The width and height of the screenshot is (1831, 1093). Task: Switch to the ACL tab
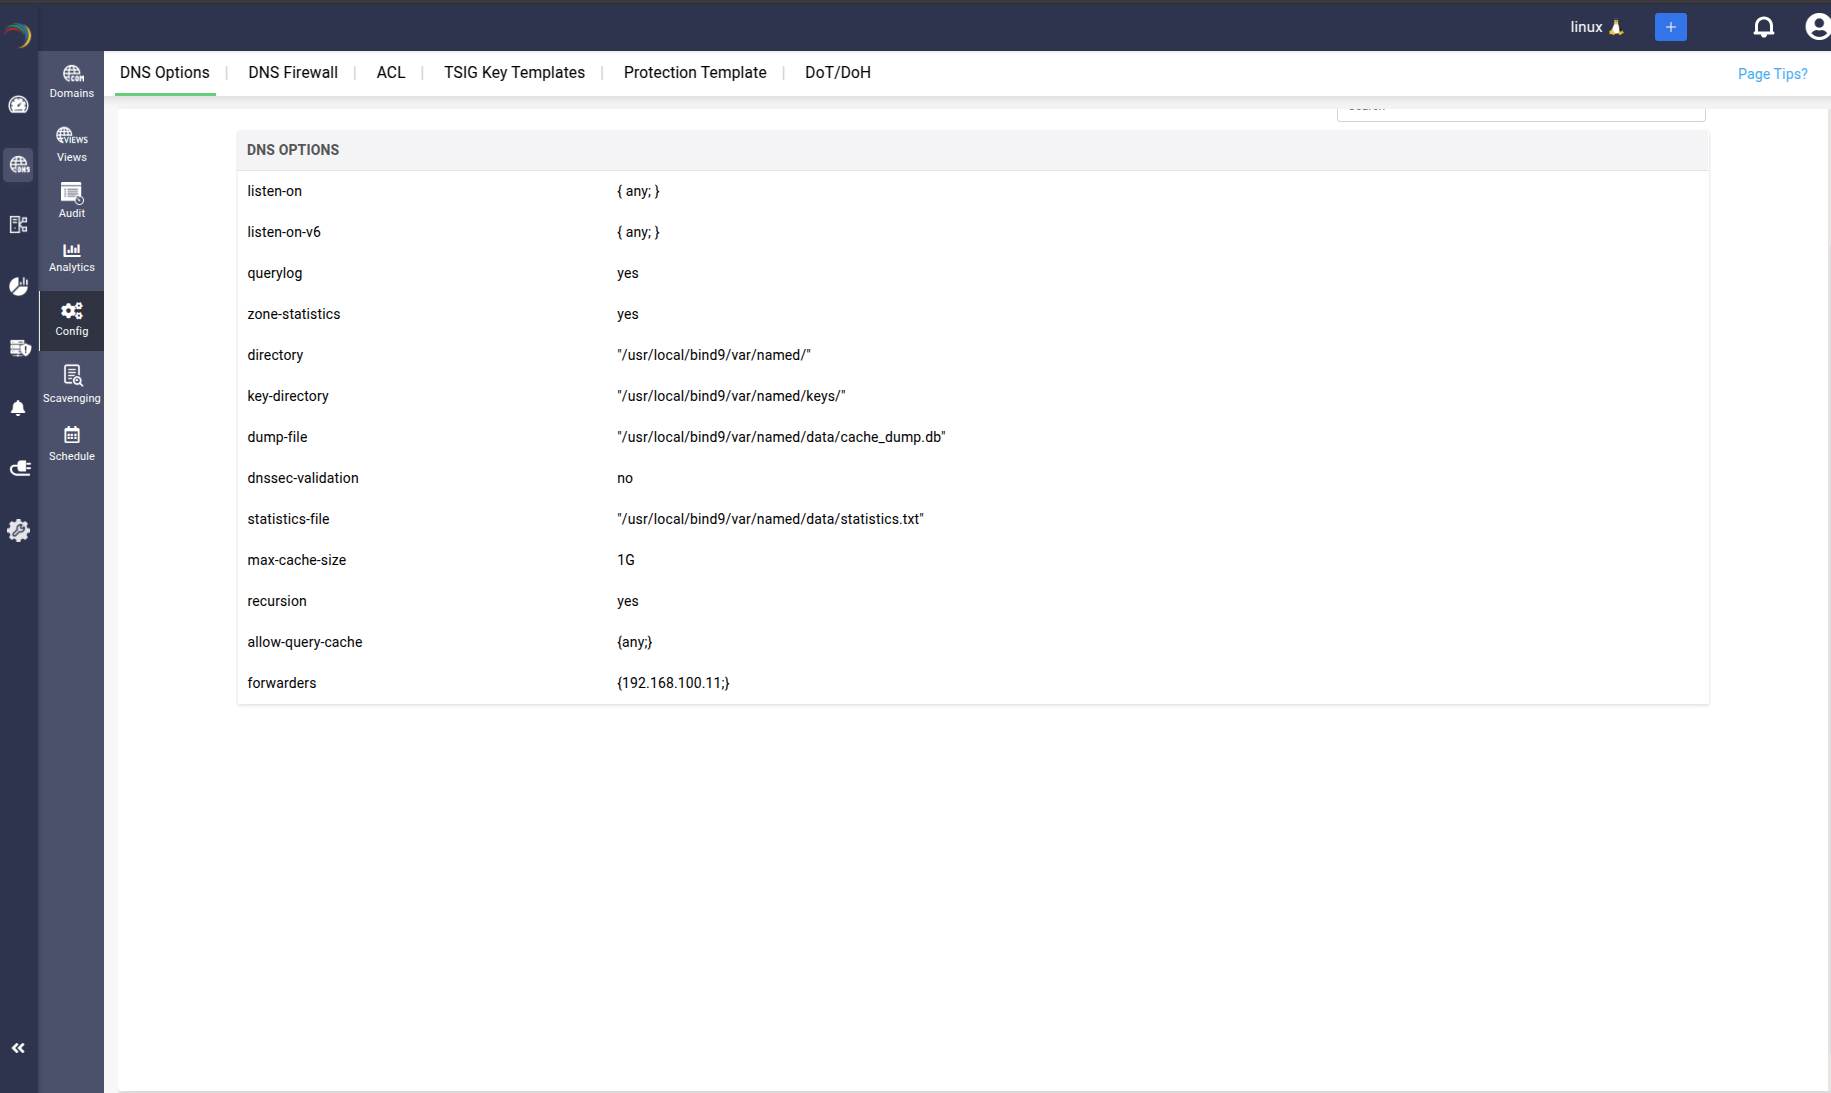[391, 73]
